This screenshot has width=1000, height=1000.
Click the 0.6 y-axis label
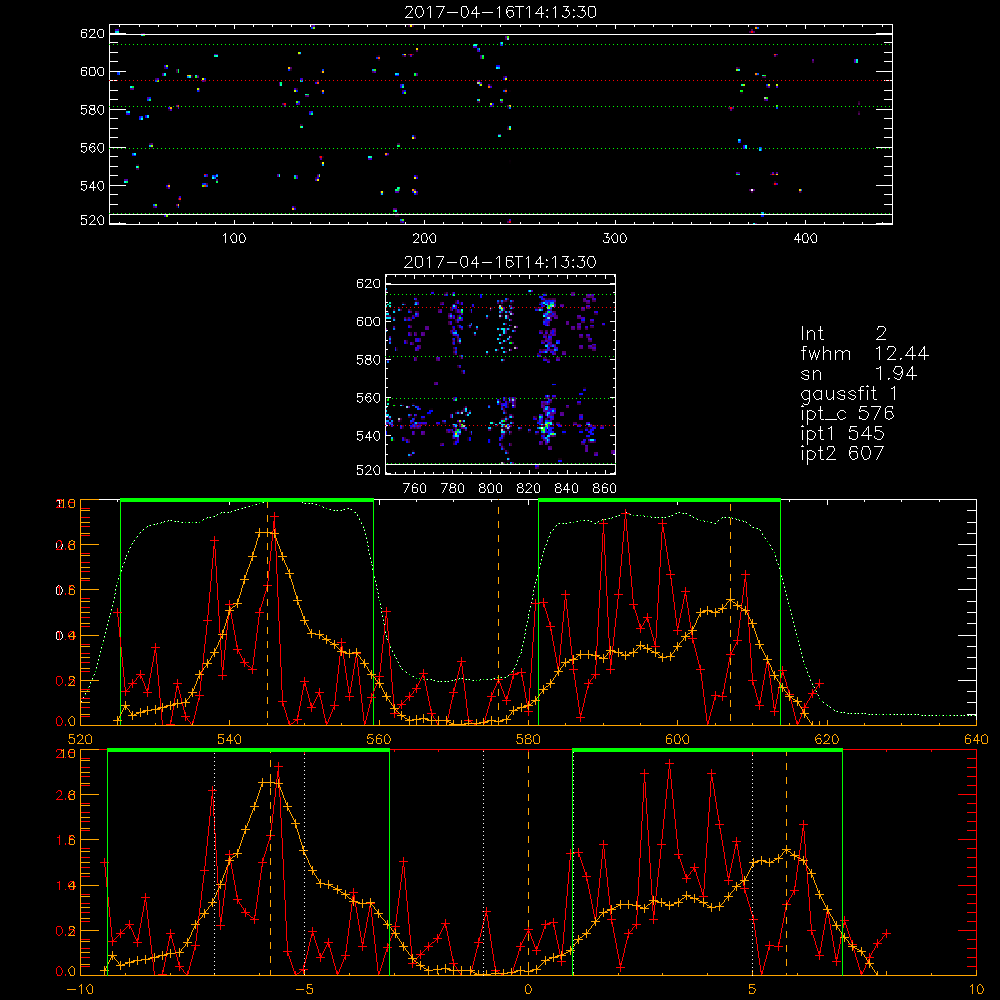point(66,591)
